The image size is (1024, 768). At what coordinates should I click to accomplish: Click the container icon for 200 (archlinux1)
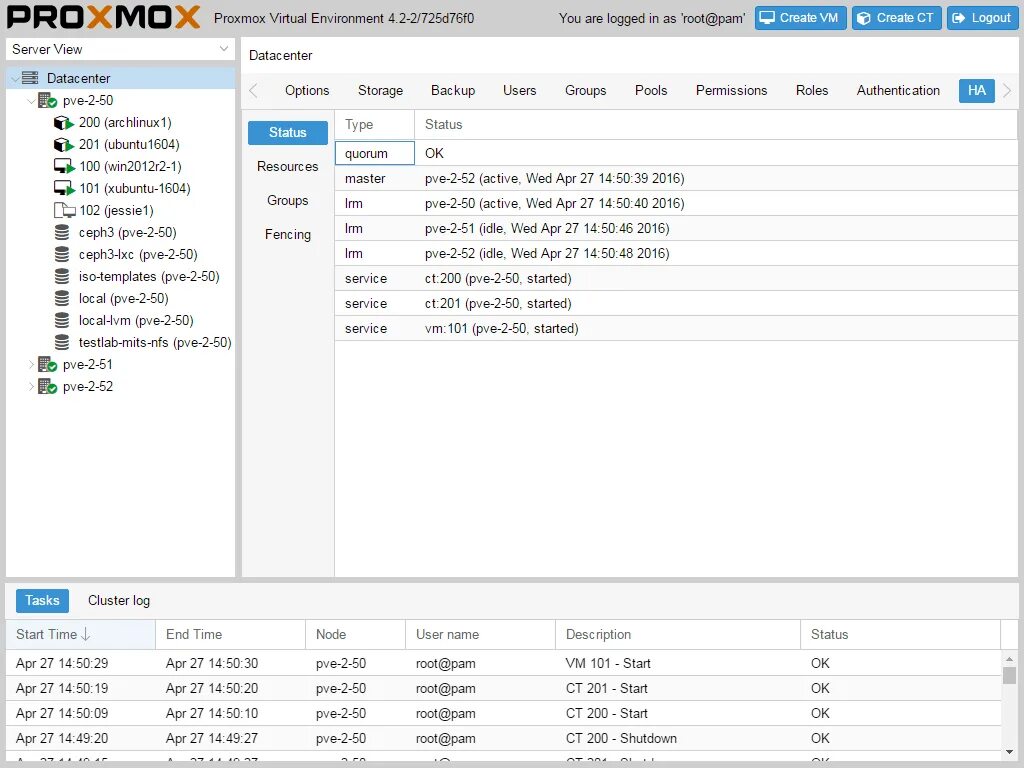63,123
